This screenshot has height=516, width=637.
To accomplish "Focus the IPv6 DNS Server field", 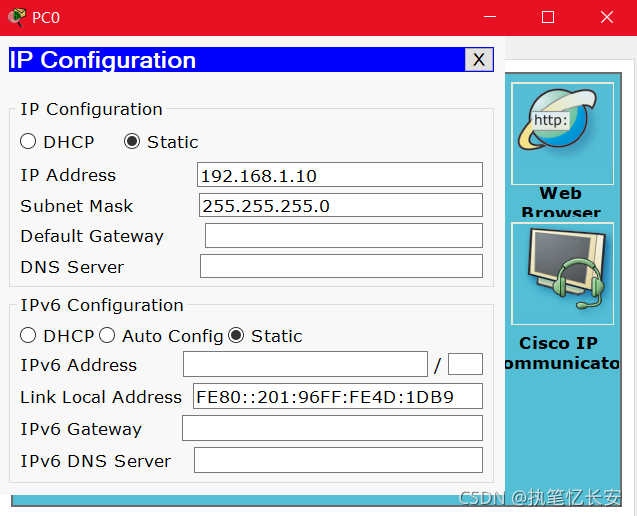I will 338,460.
